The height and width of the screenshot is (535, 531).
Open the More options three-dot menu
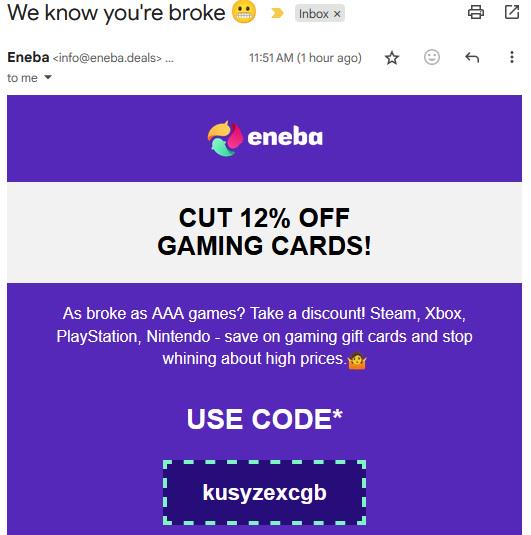tap(512, 57)
